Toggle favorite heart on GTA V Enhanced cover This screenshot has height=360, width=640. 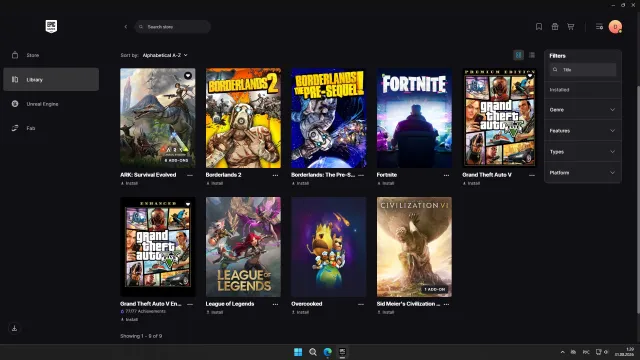tap(188, 204)
